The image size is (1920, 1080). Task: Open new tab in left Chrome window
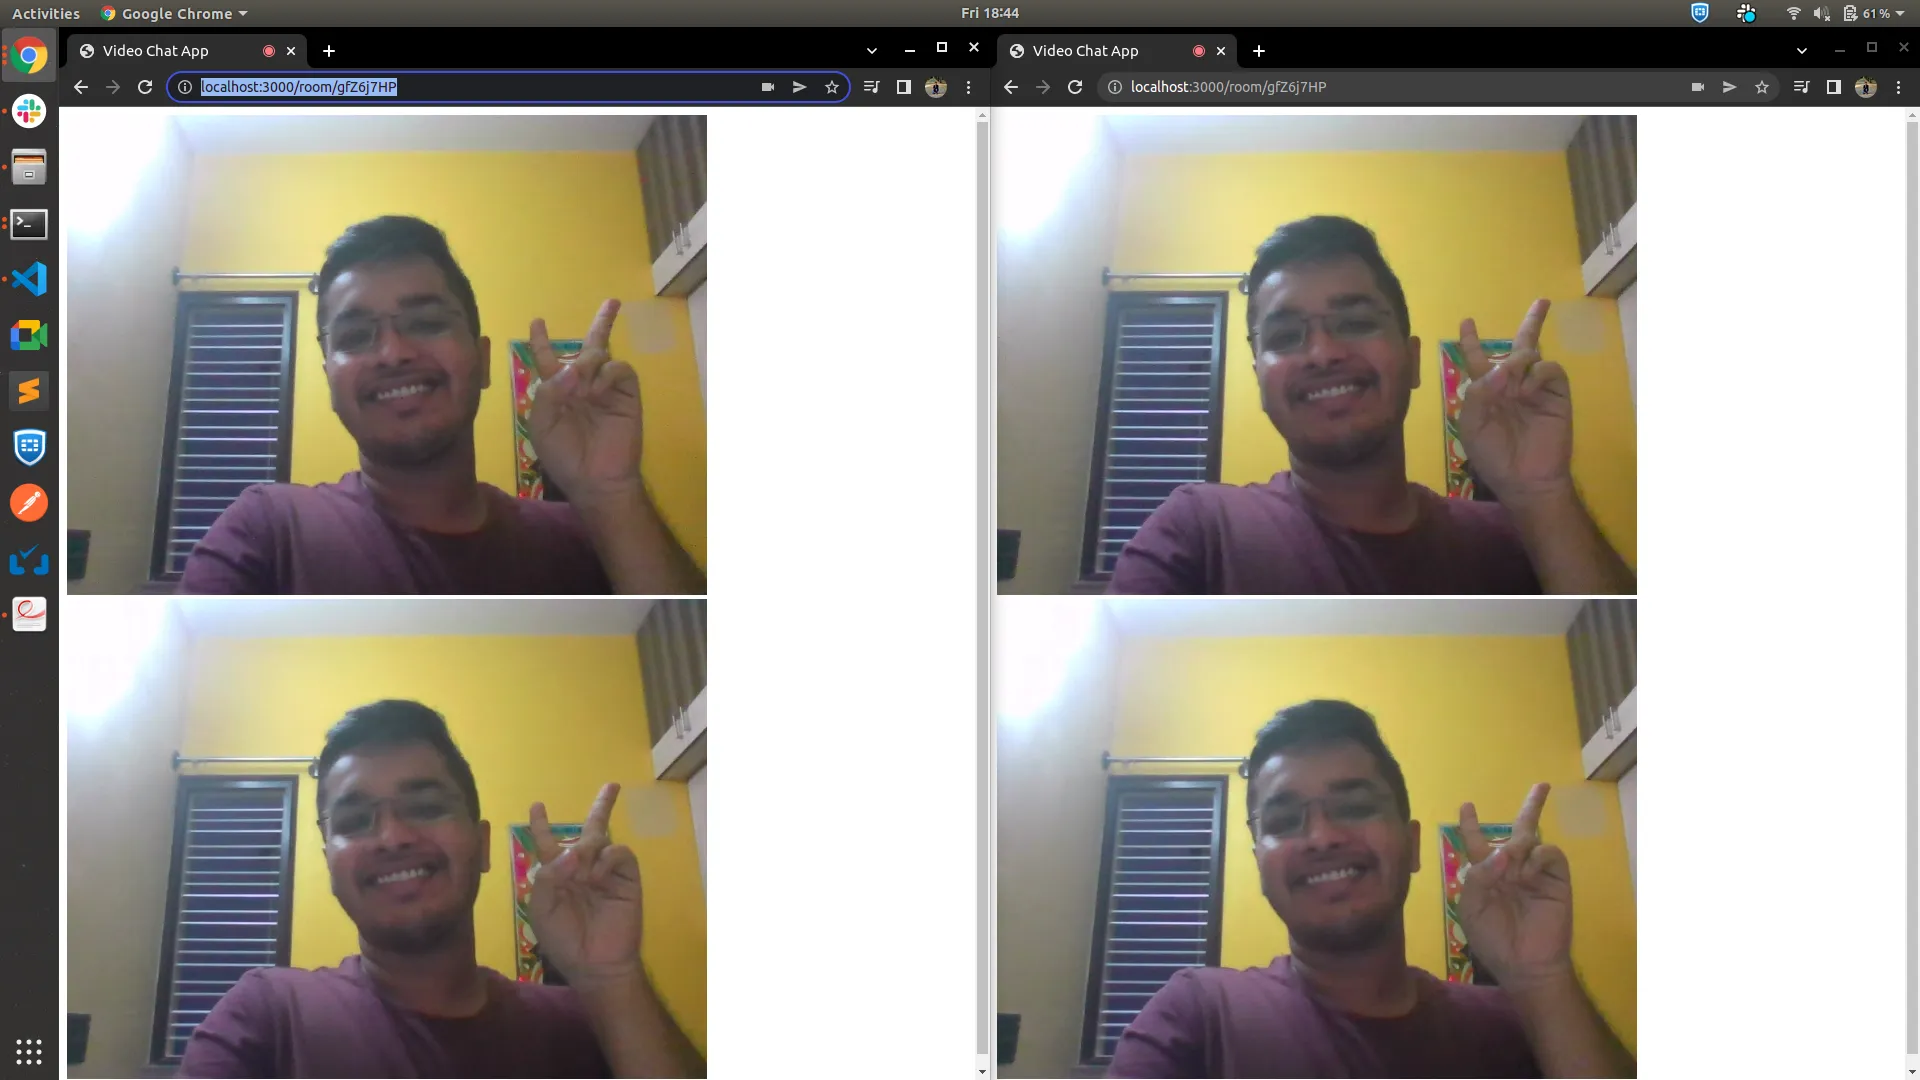pyautogui.click(x=329, y=50)
